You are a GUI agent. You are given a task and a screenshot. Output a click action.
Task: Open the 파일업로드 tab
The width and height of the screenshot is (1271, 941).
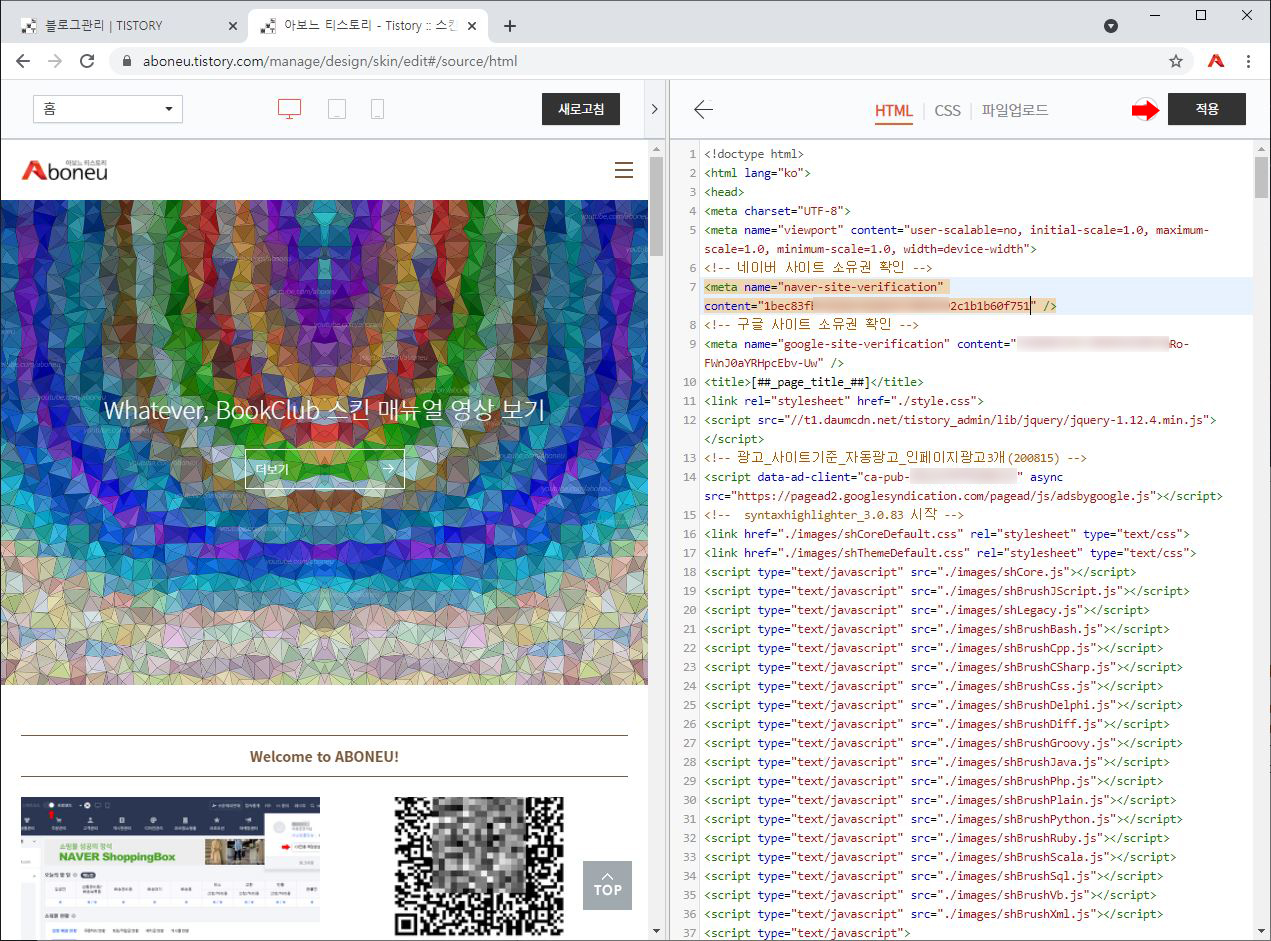click(x=1014, y=110)
